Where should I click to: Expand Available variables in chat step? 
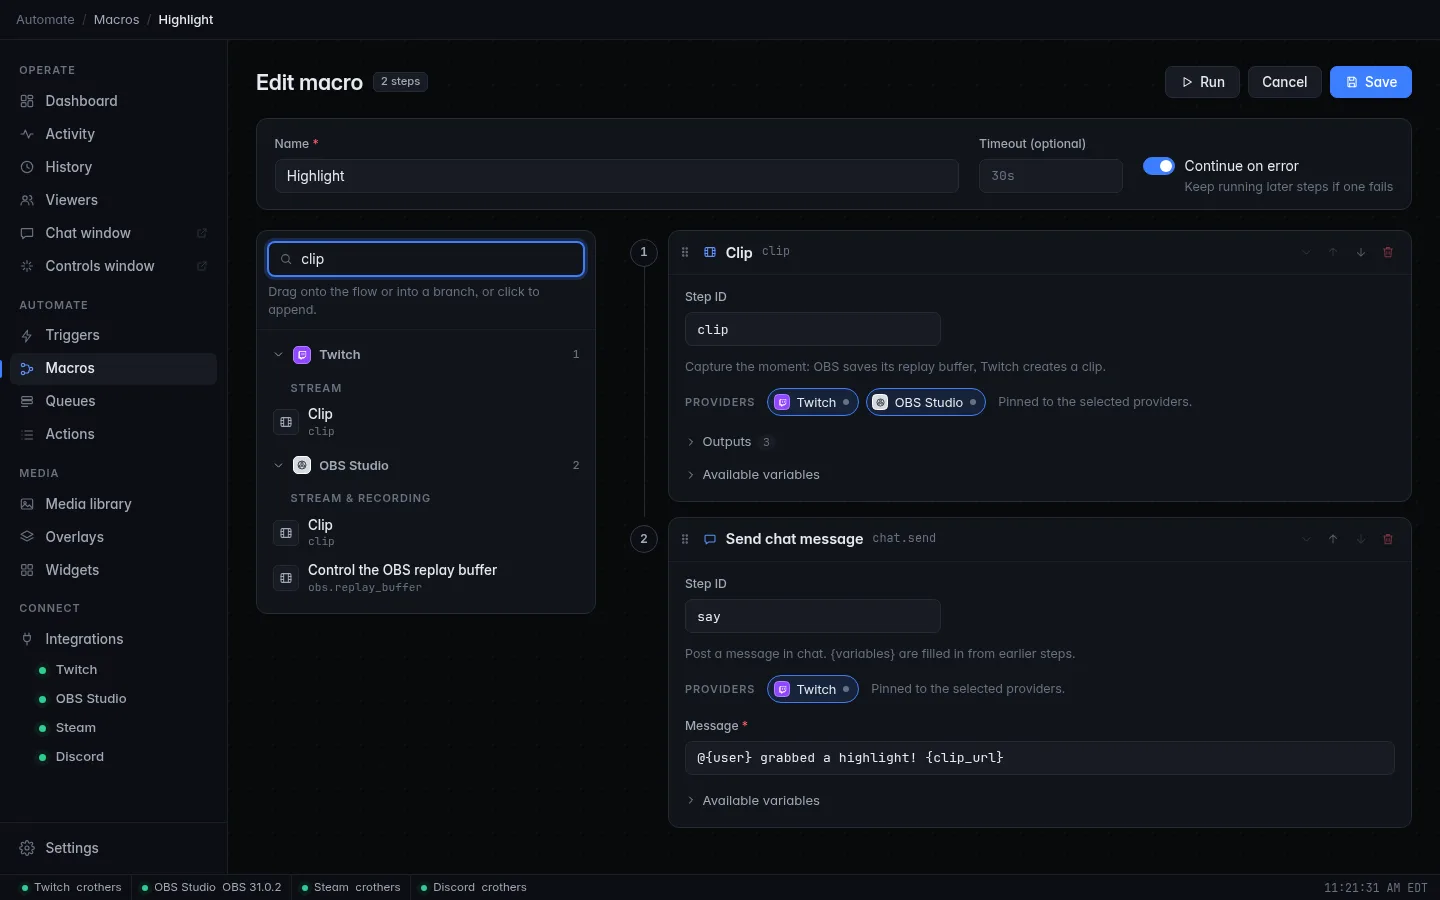pos(753,801)
